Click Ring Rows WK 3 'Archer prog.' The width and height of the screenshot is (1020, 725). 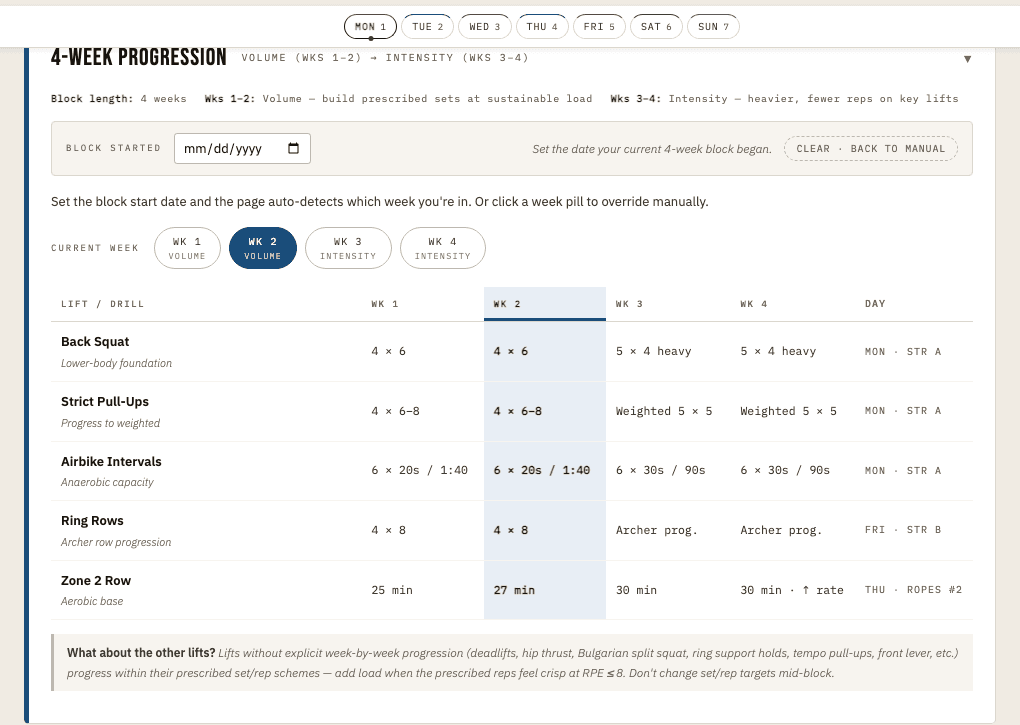click(x=656, y=530)
